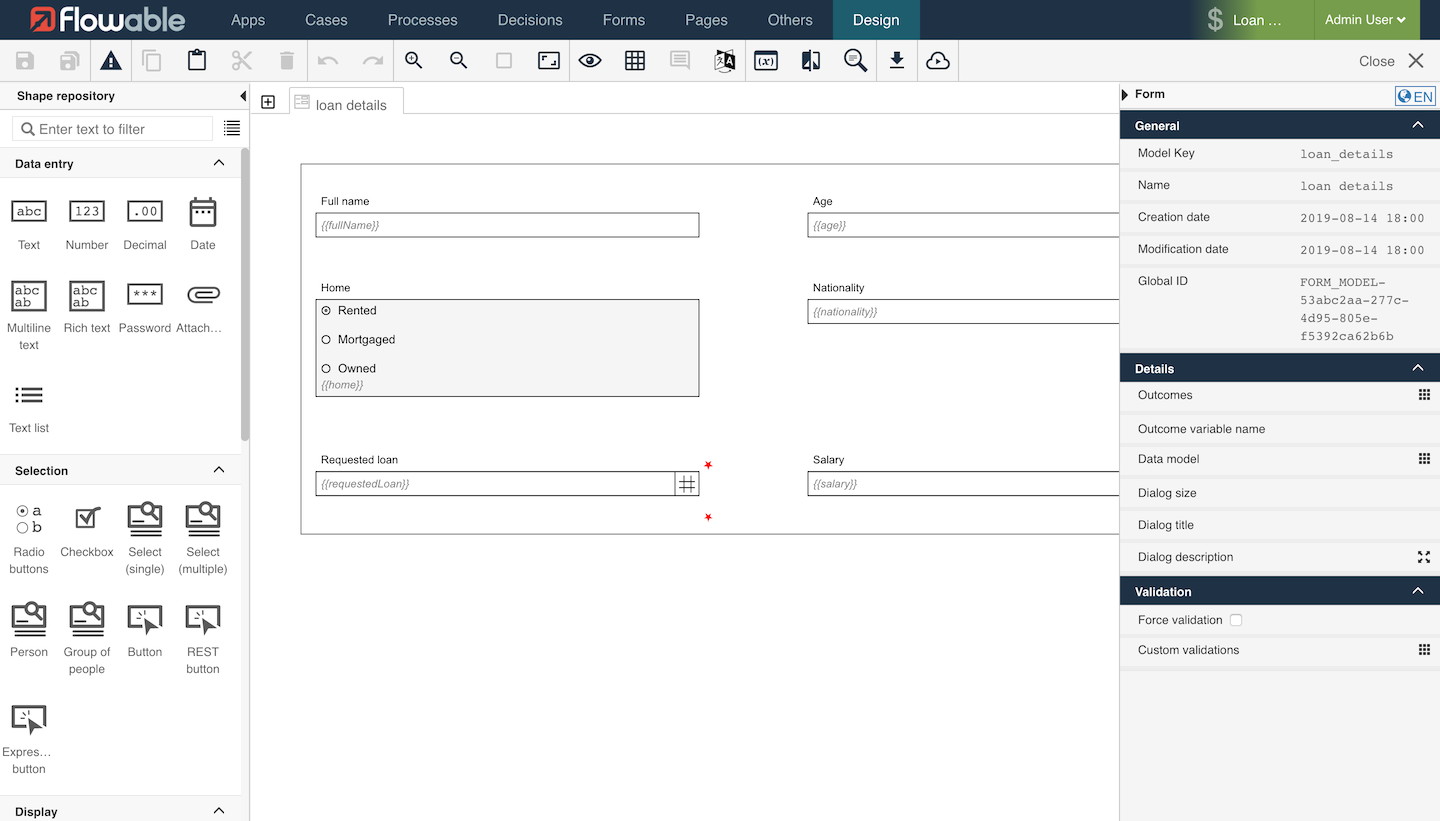Zoom in on the form canvas

(x=413, y=60)
